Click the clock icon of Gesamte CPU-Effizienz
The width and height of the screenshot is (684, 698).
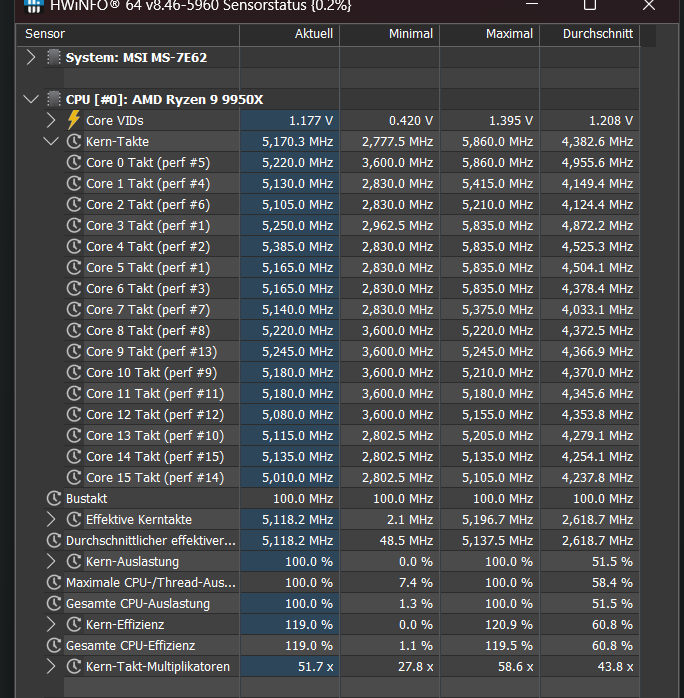(x=53, y=645)
